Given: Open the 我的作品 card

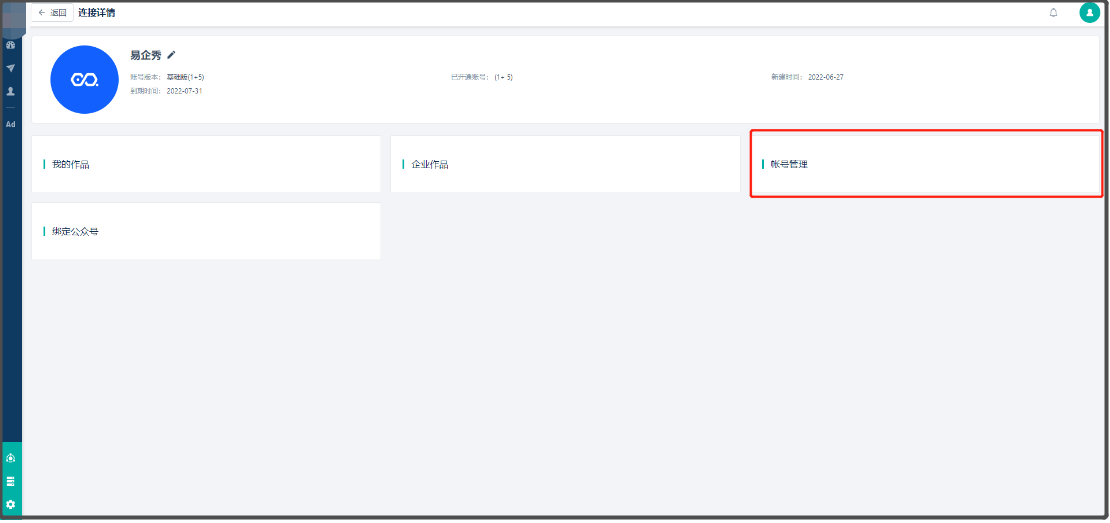Looking at the screenshot, I should [206, 164].
